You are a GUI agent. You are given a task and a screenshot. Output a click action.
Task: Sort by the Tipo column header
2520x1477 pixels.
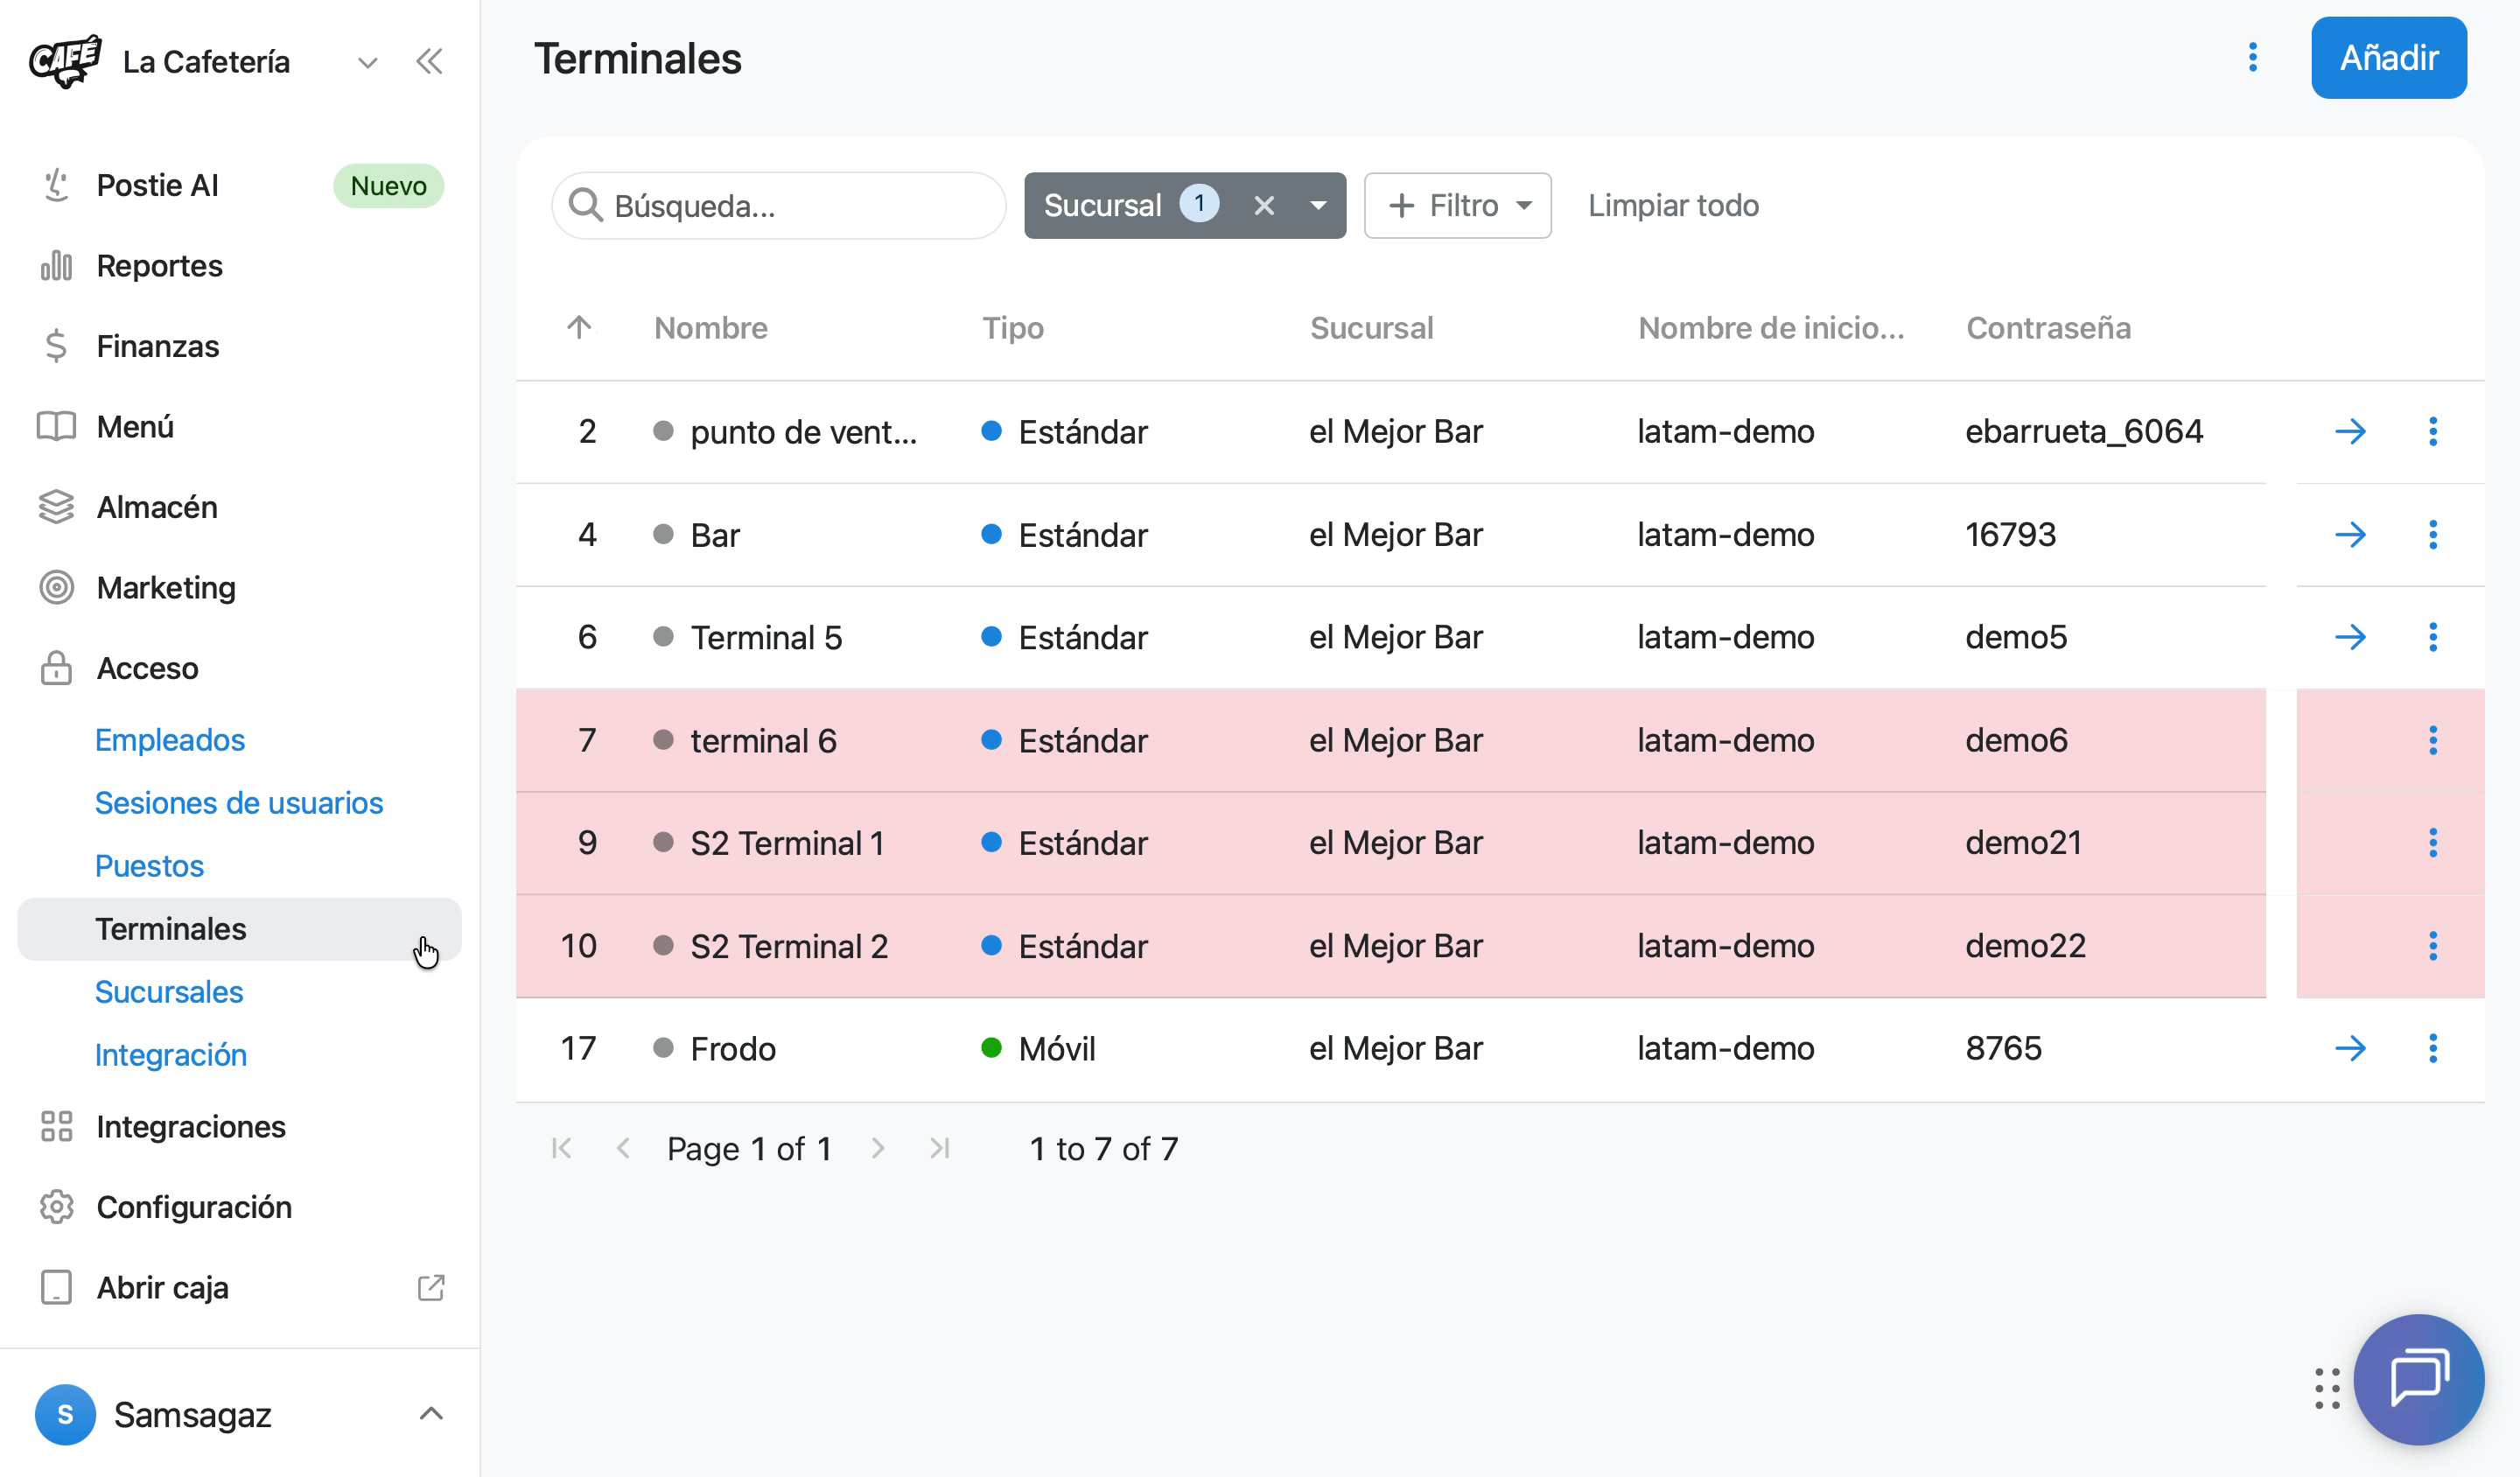[x=1013, y=328]
